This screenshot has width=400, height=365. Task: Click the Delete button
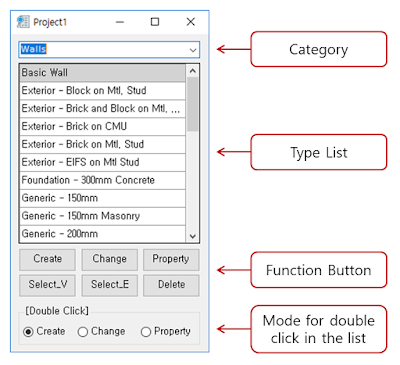click(x=171, y=285)
